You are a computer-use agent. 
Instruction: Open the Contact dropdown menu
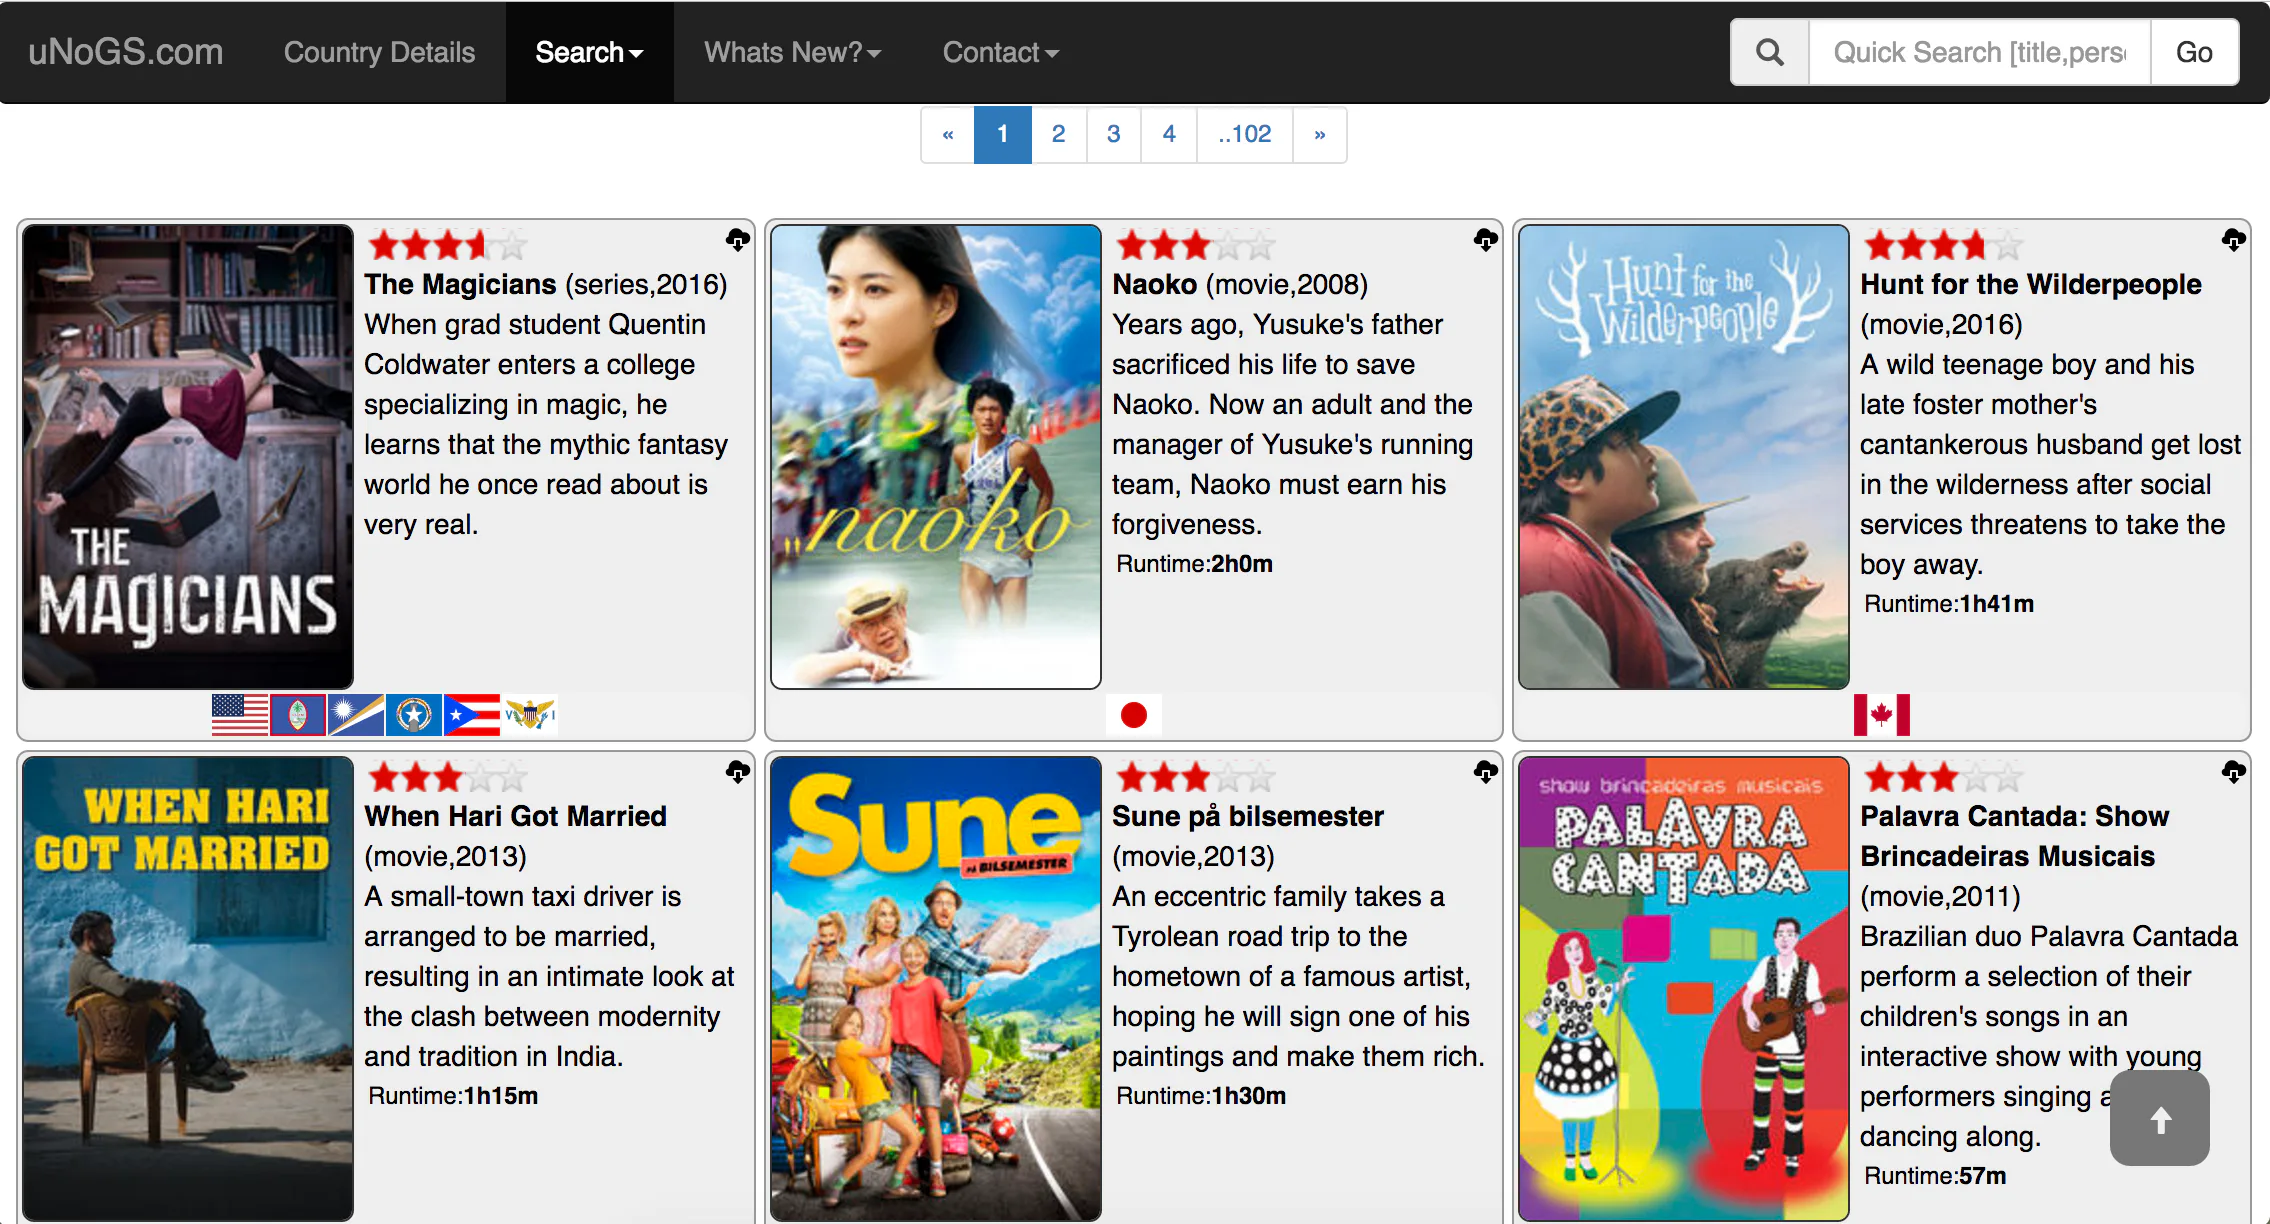click(1000, 52)
